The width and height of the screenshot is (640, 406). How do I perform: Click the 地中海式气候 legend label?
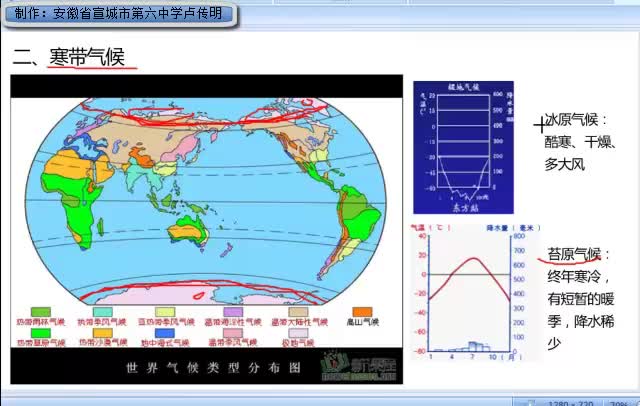click(x=165, y=343)
